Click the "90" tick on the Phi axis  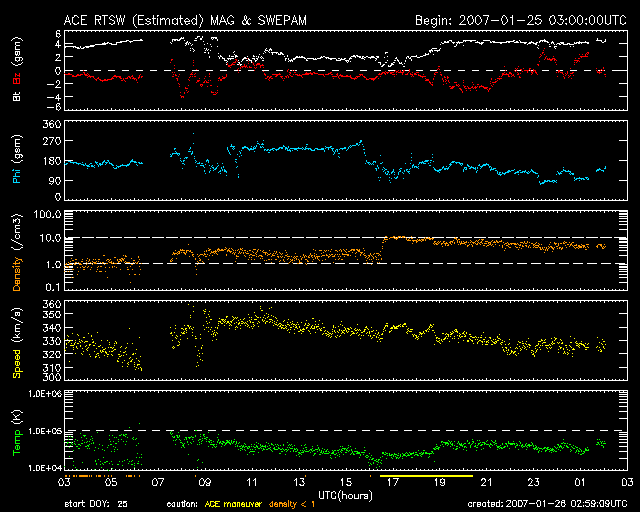pyautogui.click(x=55, y=180)
